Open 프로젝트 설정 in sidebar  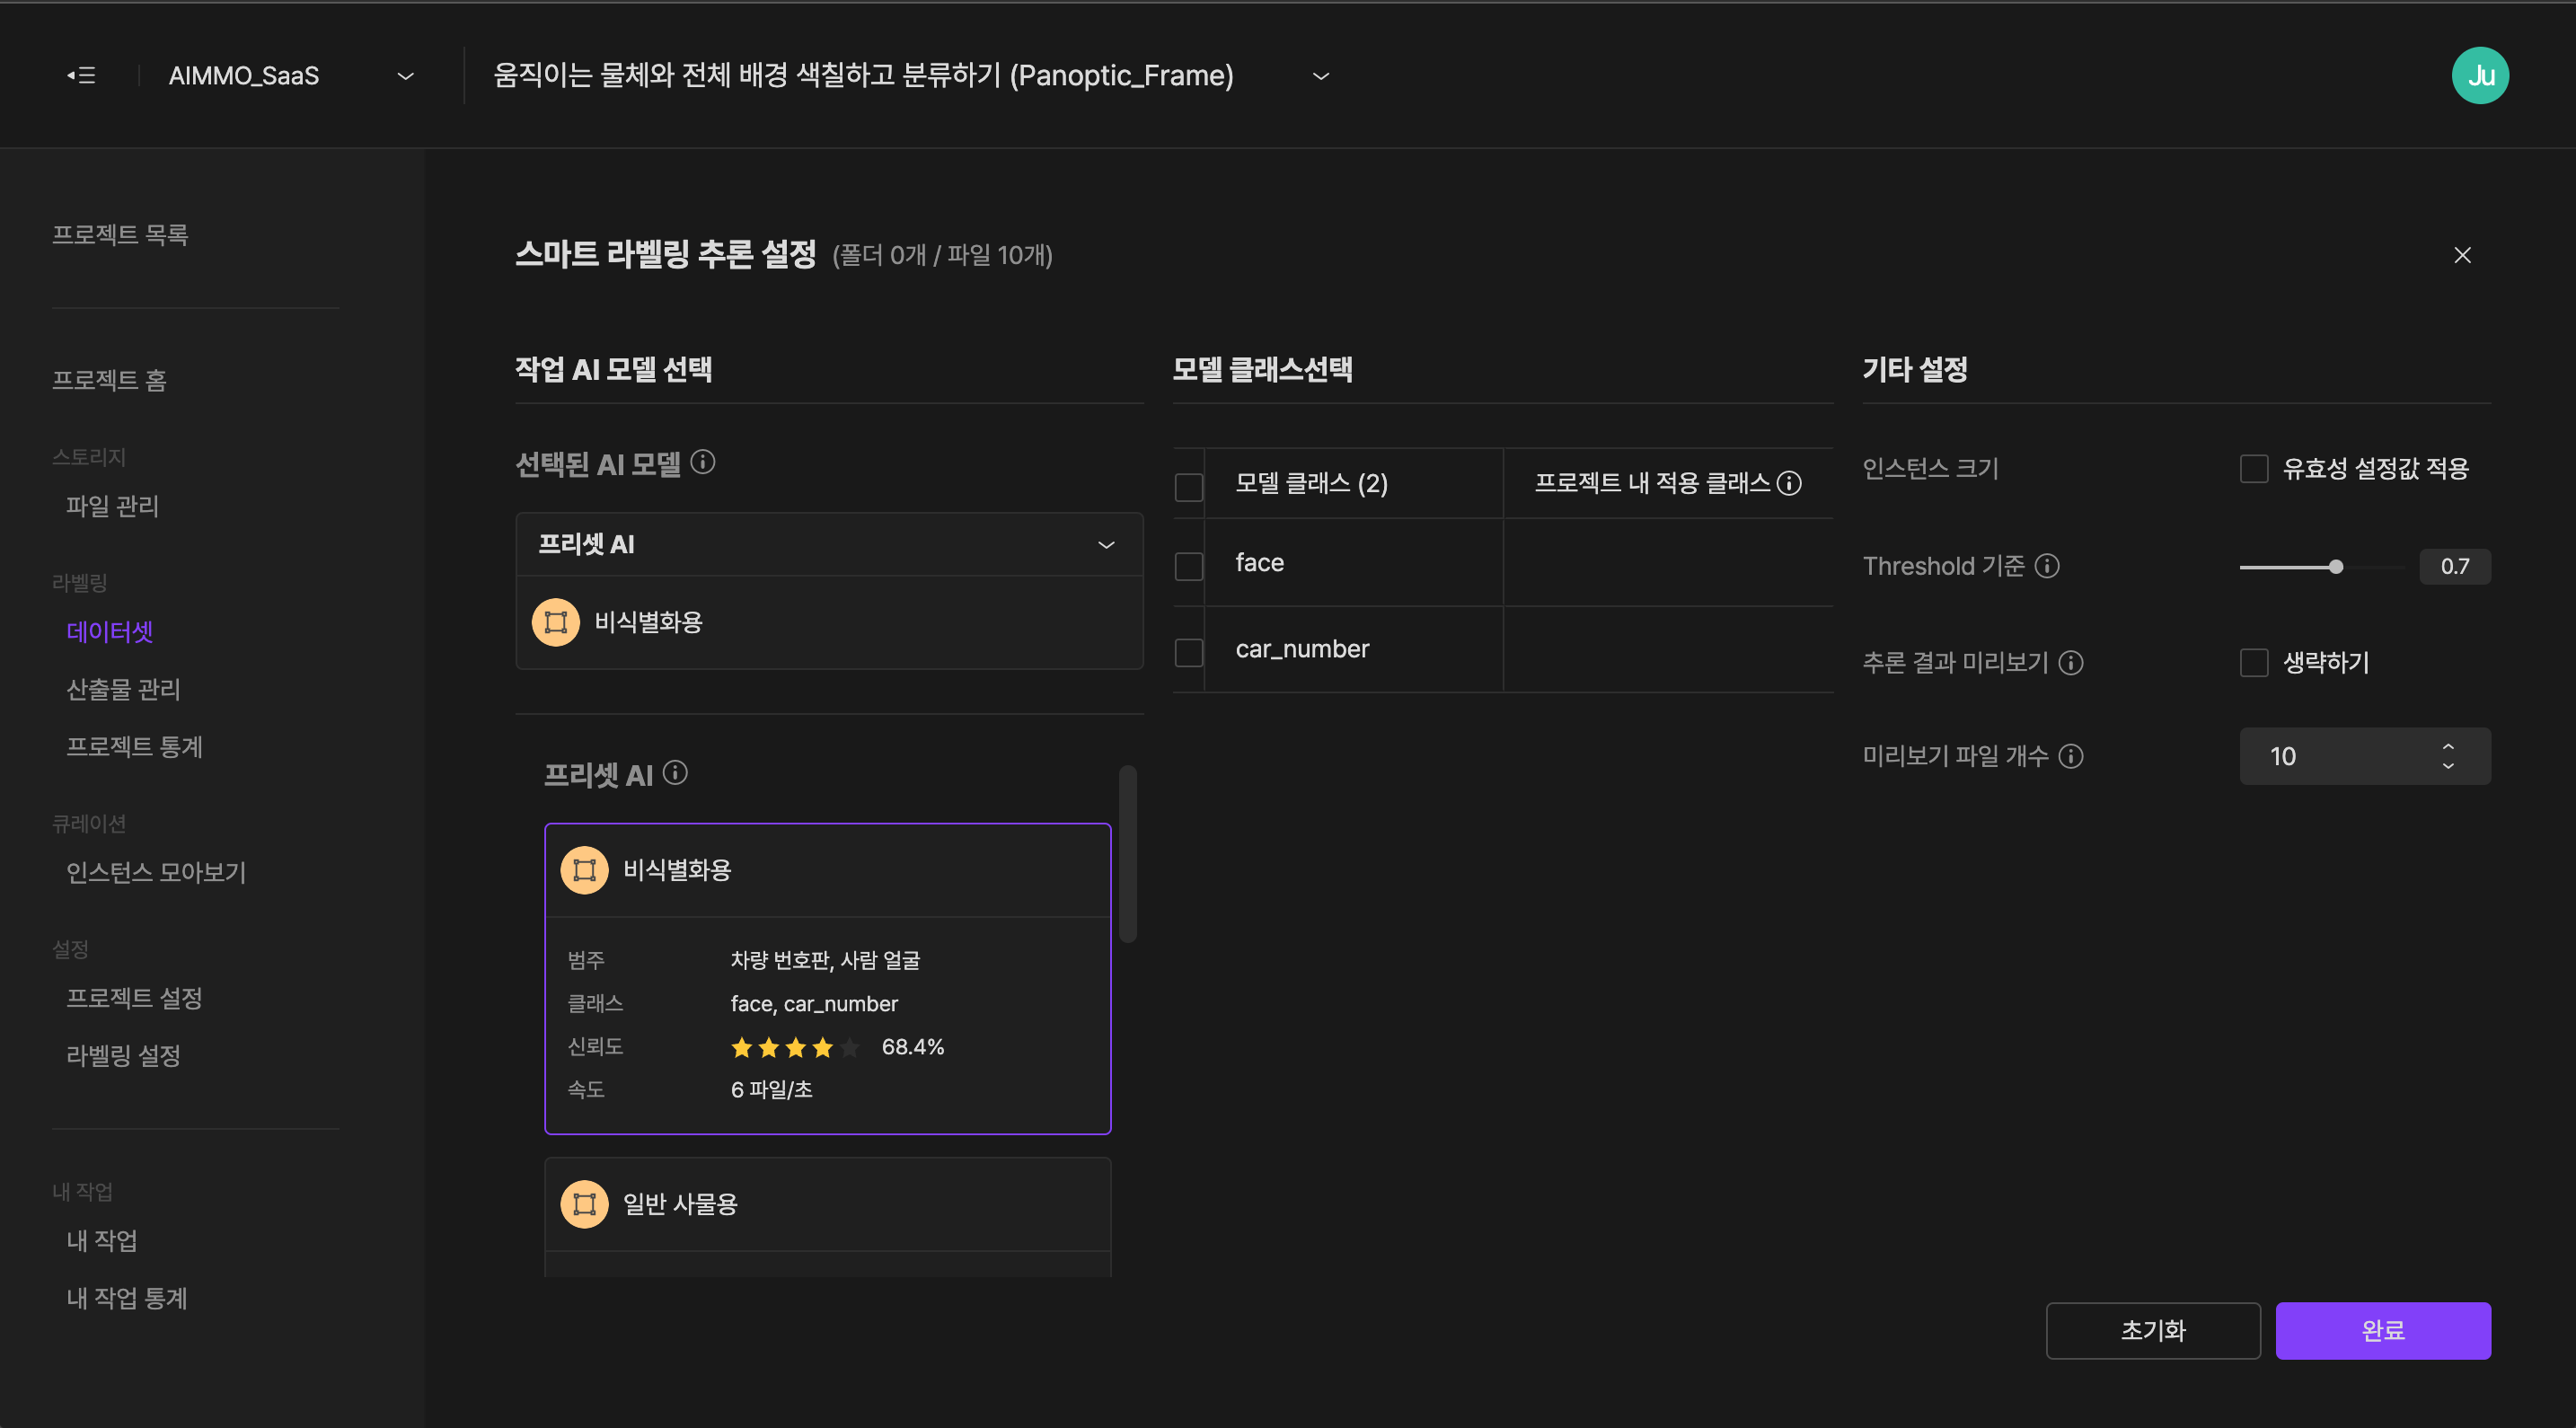point(134,997)
